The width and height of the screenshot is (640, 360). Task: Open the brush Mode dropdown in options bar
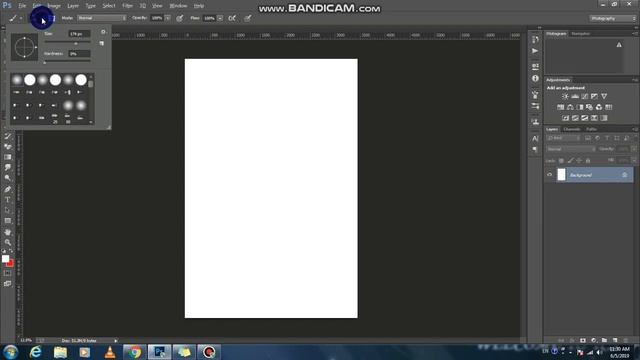click(x=102, y=18)
